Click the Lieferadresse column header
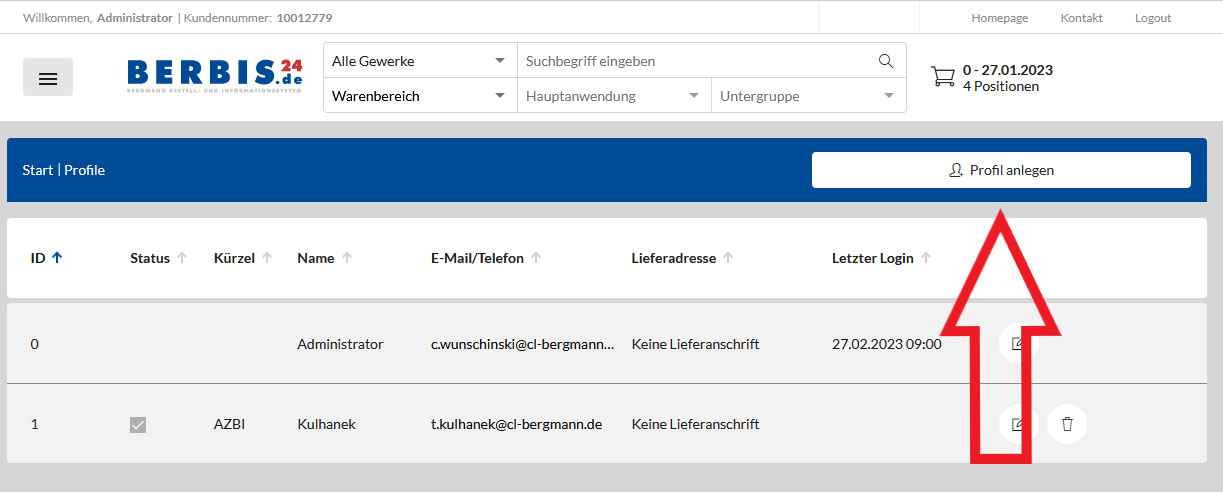1223x492 pixels. pos(674,258)
